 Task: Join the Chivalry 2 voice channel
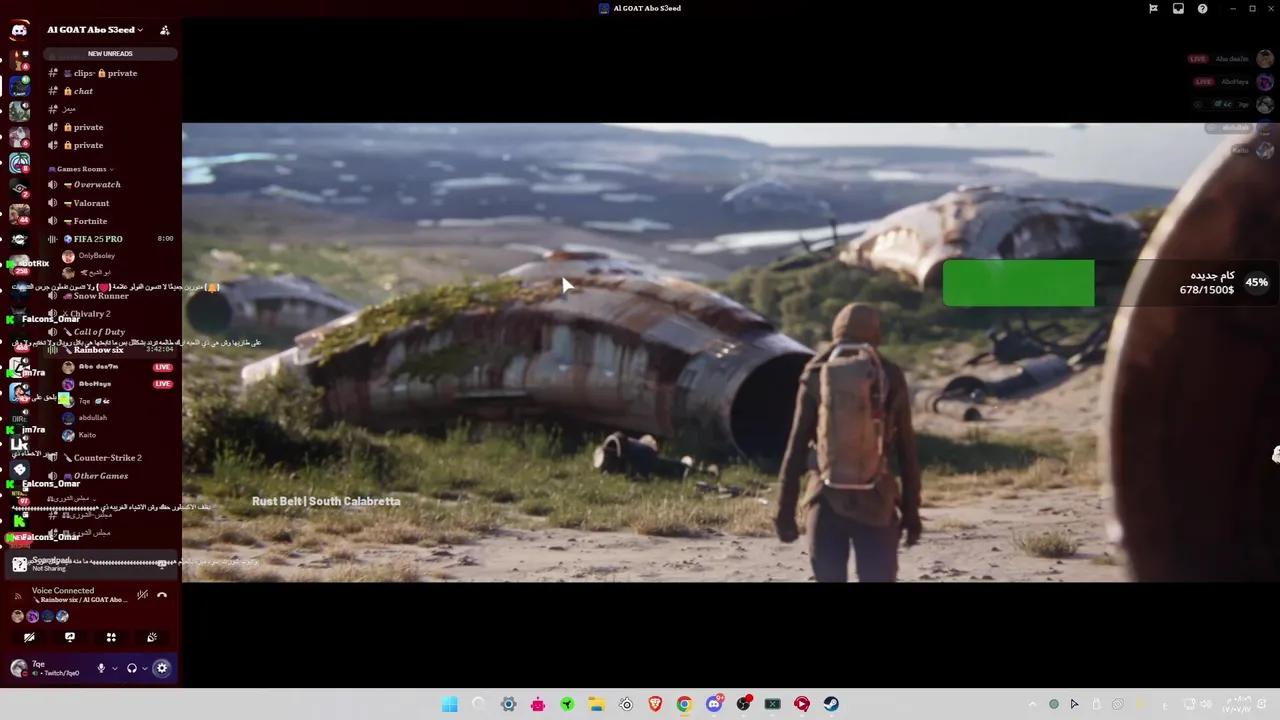point(110,314)
